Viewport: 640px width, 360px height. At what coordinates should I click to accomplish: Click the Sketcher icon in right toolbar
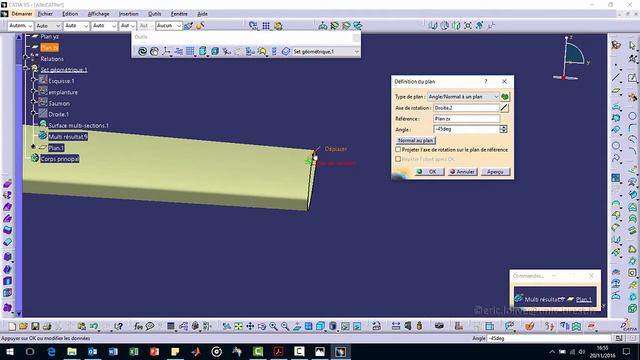(632, 78)
